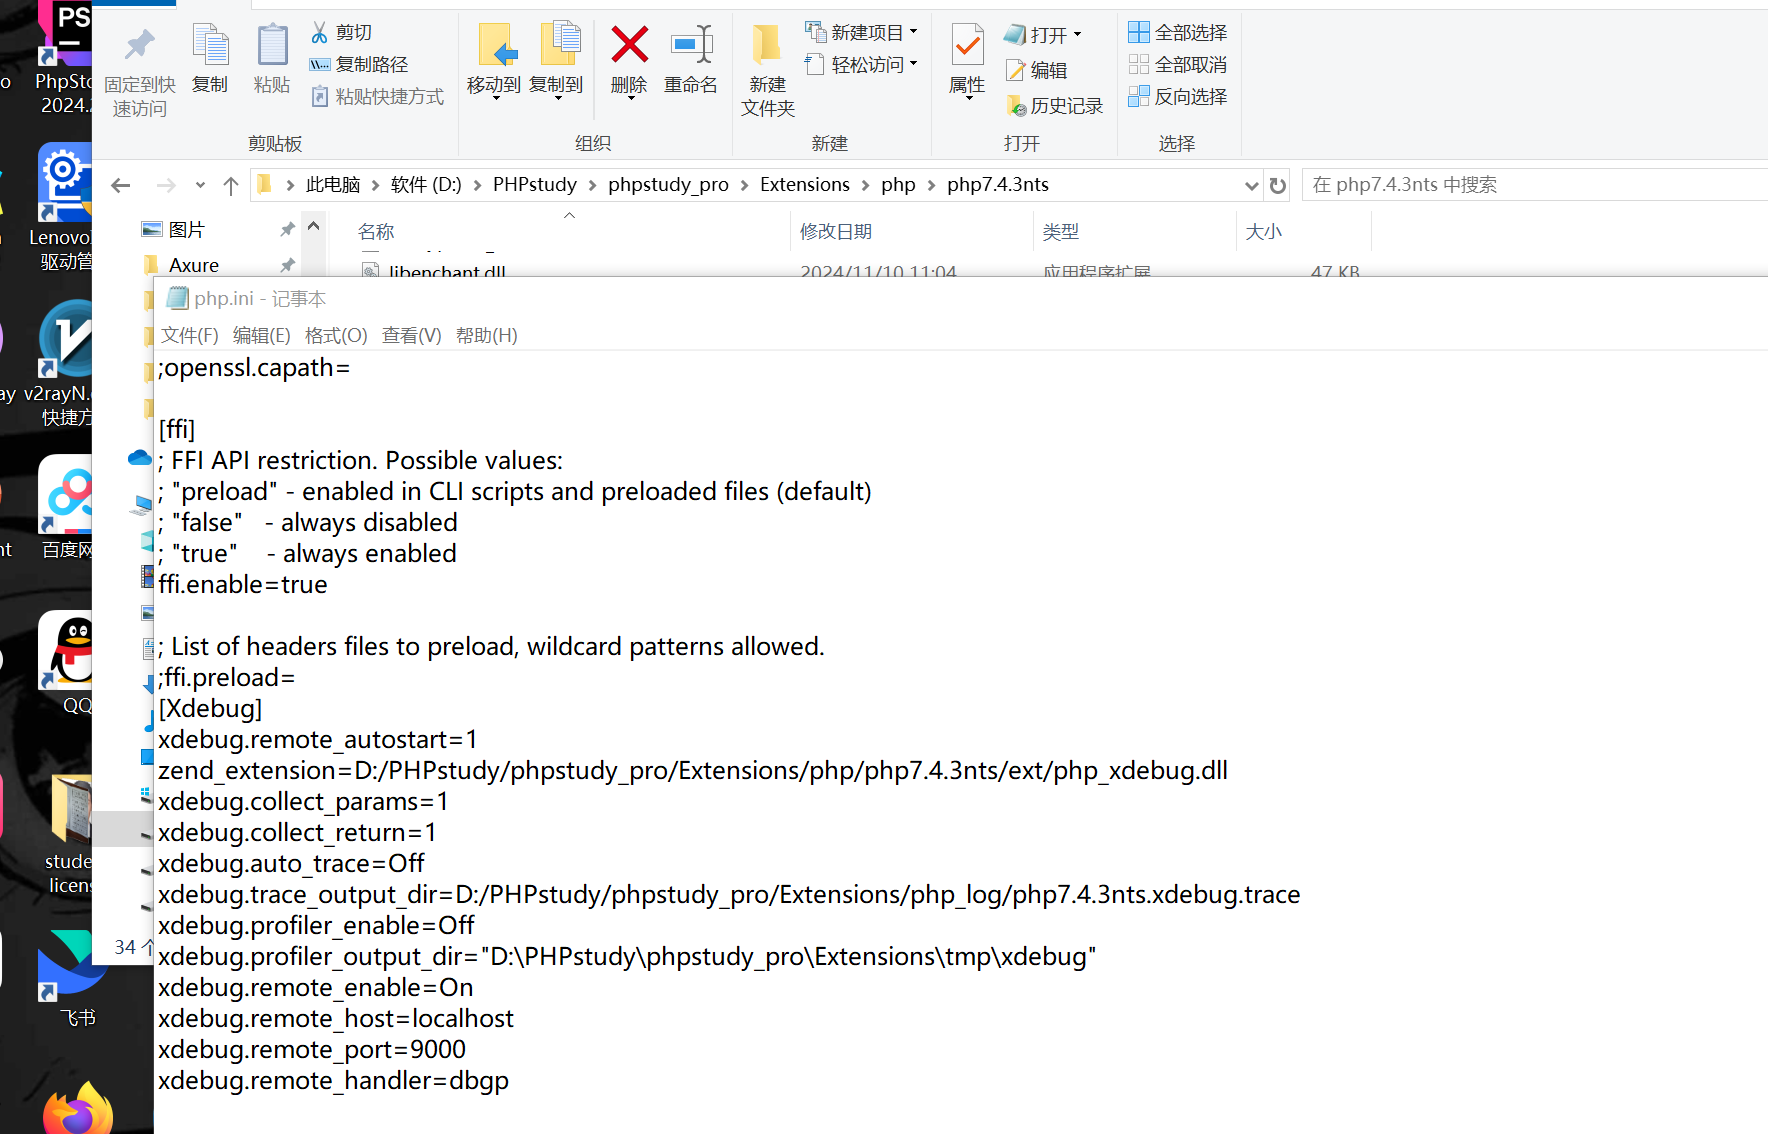
Task: Select Axure in the quick access pane
Action: click(x=194, y=265)
